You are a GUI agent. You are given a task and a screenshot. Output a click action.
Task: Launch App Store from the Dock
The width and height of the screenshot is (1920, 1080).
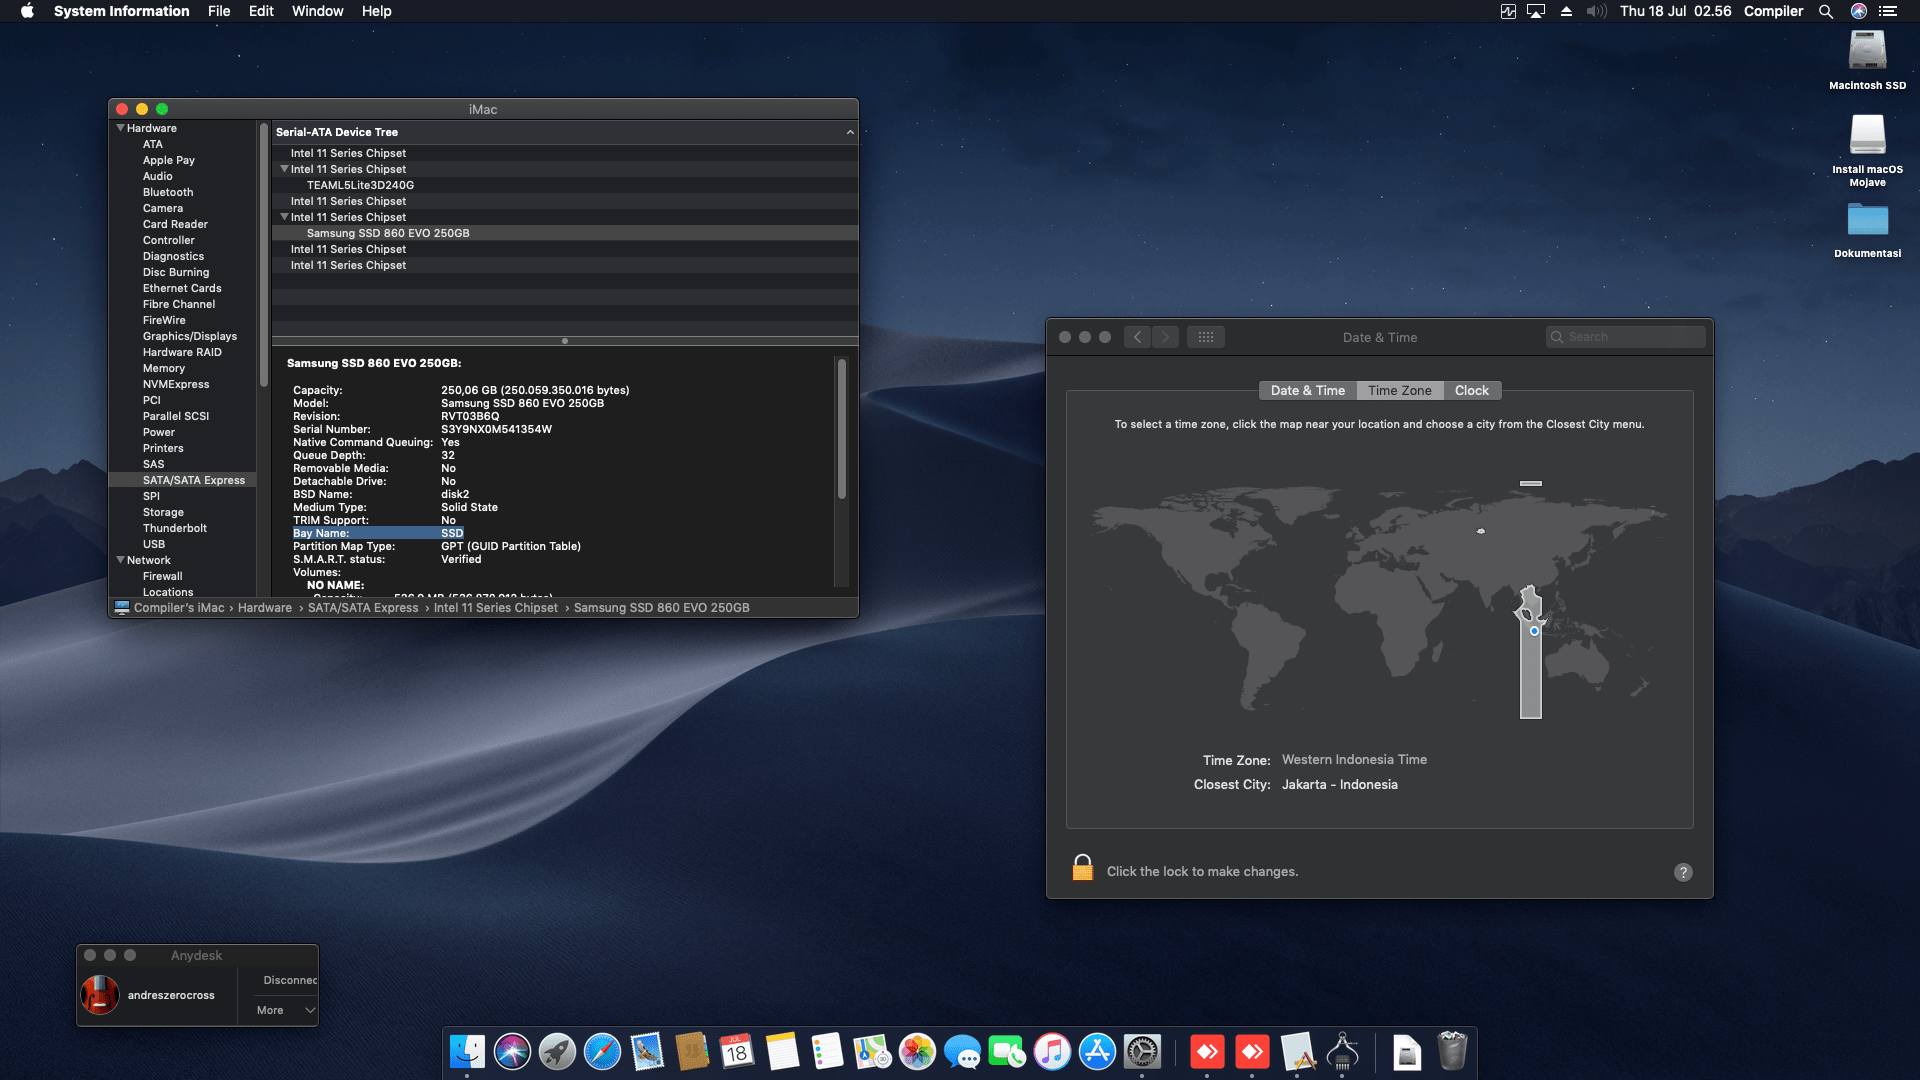(1097, 1052)
